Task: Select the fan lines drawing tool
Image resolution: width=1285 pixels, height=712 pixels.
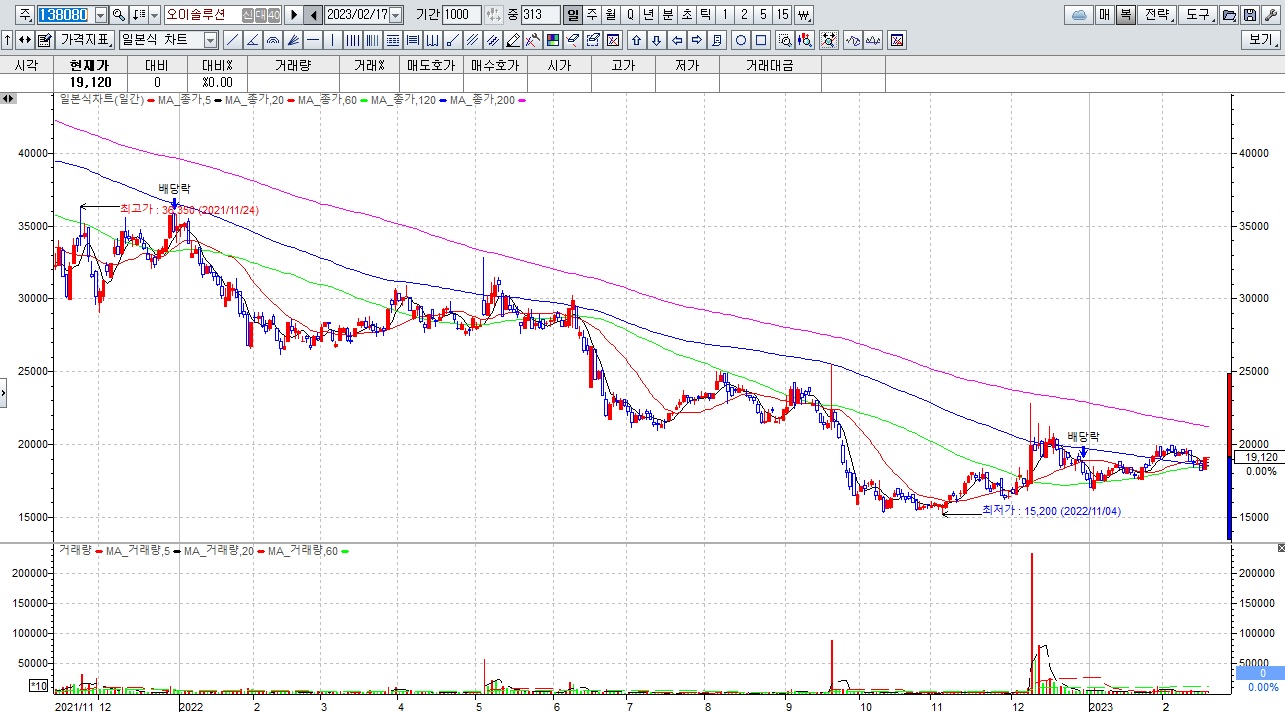Action: 294,40
